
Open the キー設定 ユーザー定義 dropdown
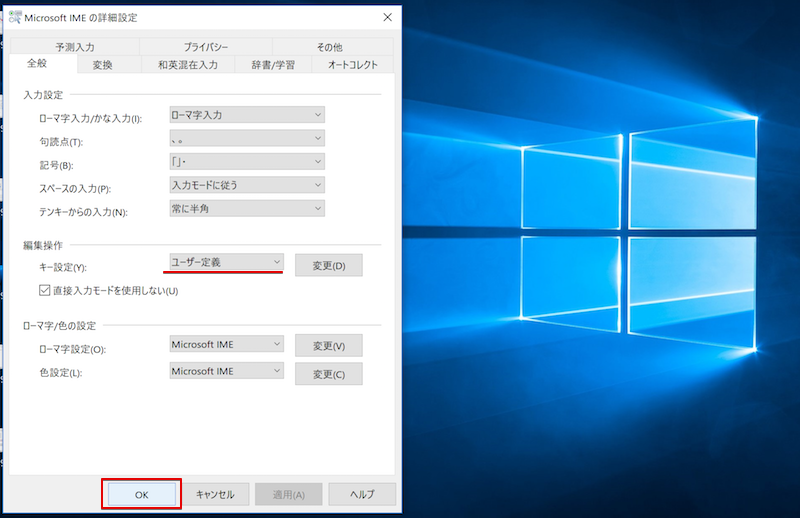tap(226, 262)
